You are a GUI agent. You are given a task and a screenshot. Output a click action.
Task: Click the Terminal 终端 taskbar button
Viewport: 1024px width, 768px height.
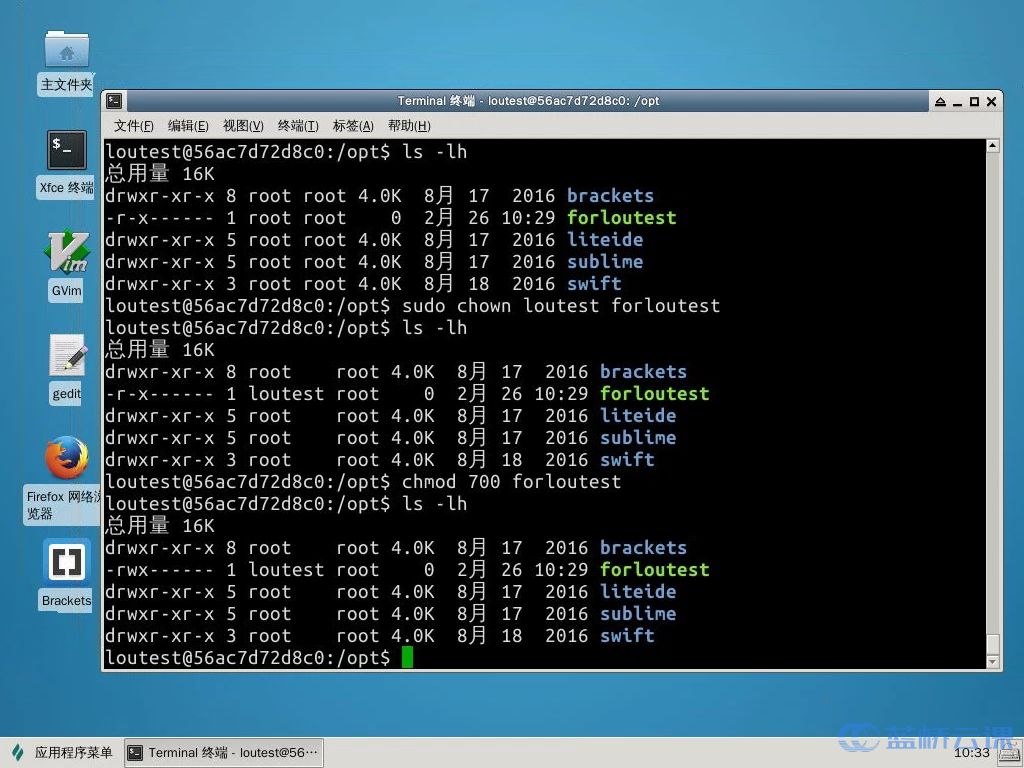point(223,752)
